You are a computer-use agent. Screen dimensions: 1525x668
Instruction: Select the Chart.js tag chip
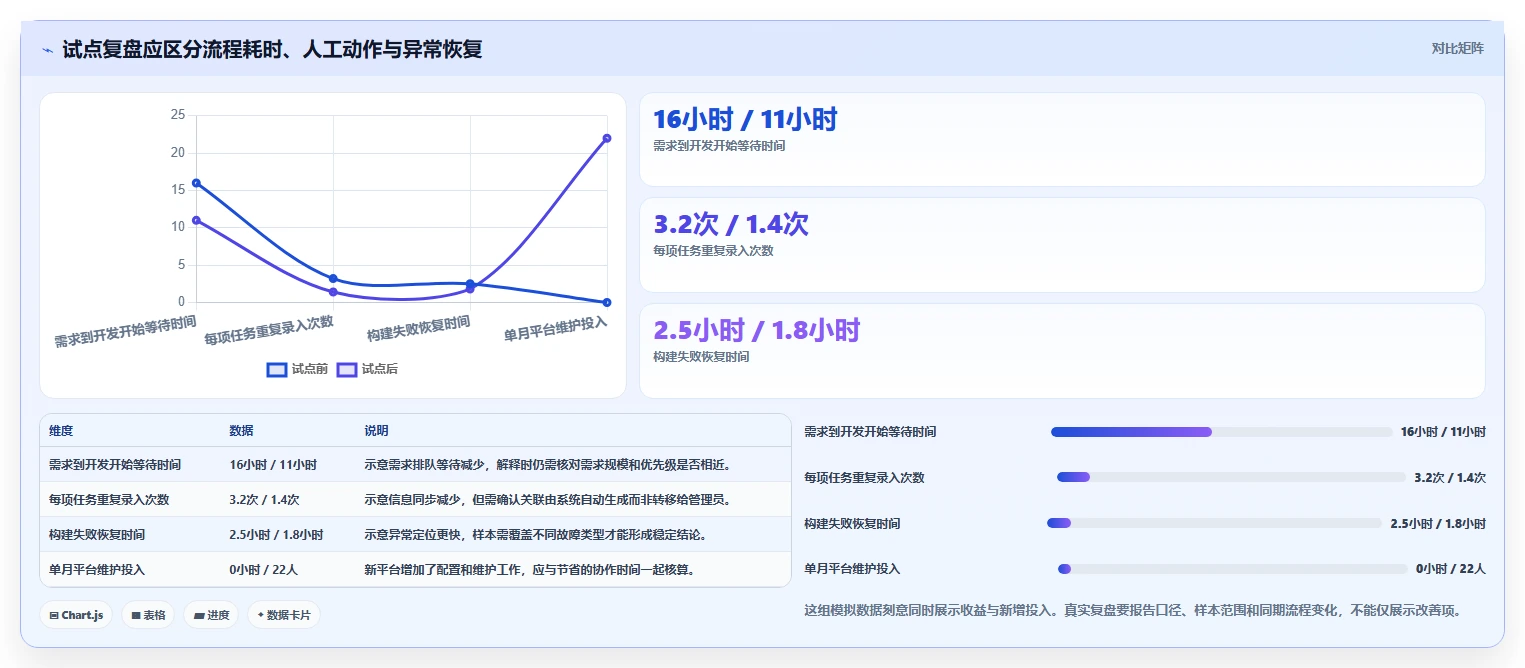pos(76,615)
